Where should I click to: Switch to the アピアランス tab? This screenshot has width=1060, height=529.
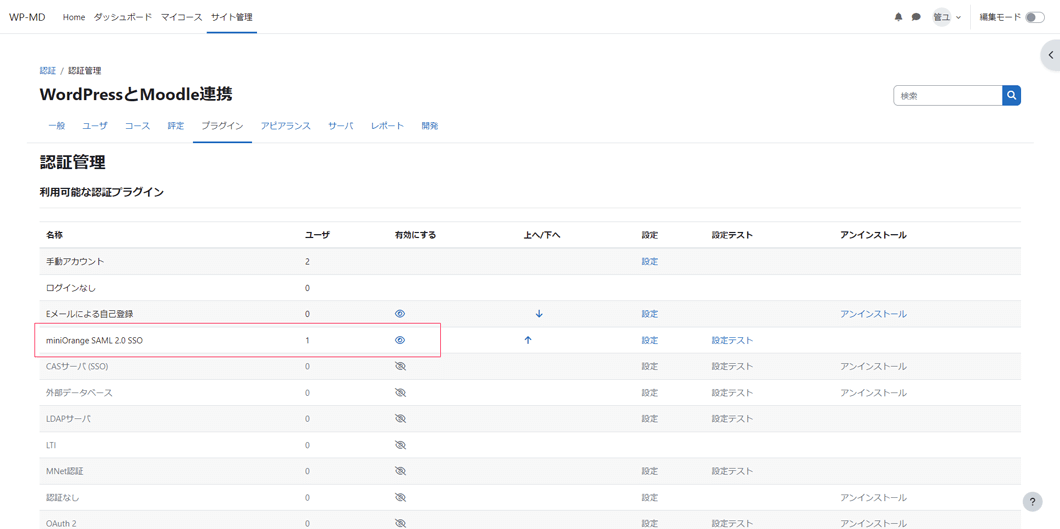point(286,126)
